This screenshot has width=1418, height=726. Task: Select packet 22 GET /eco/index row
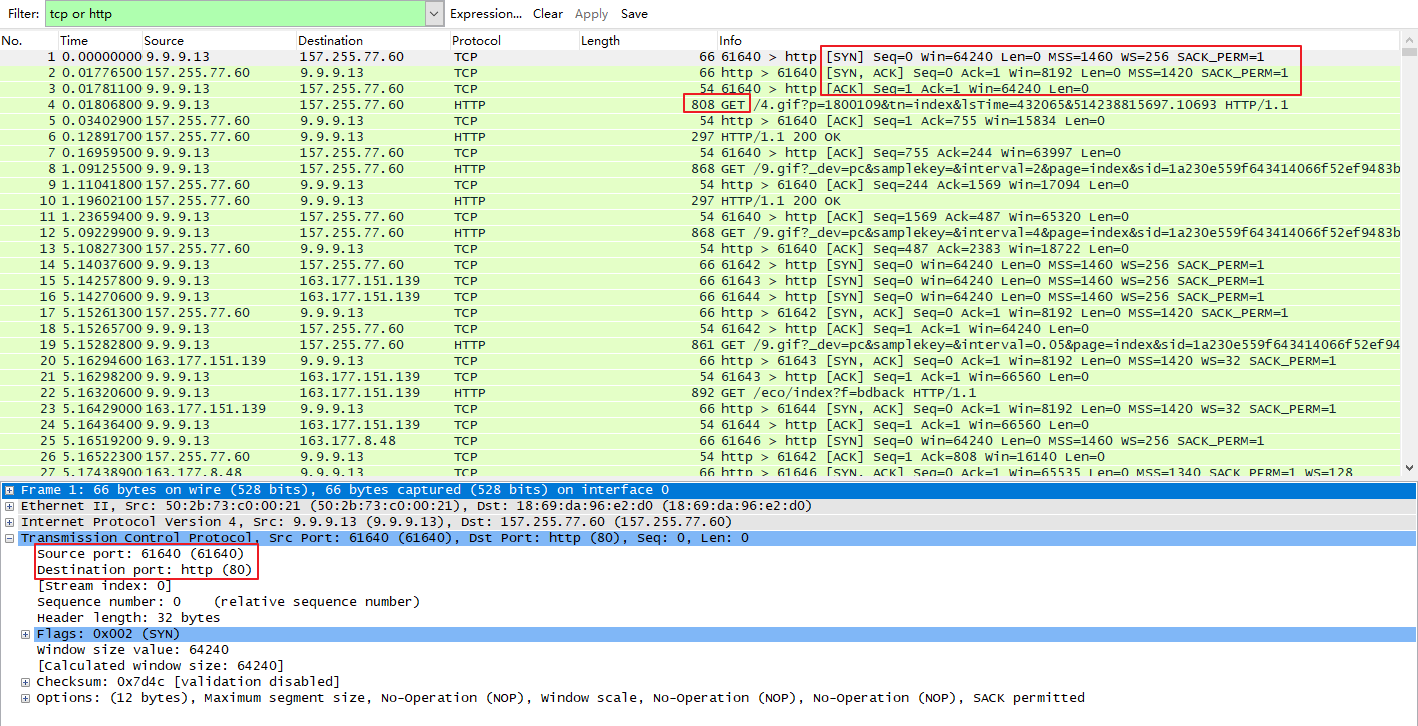(700, 393)
